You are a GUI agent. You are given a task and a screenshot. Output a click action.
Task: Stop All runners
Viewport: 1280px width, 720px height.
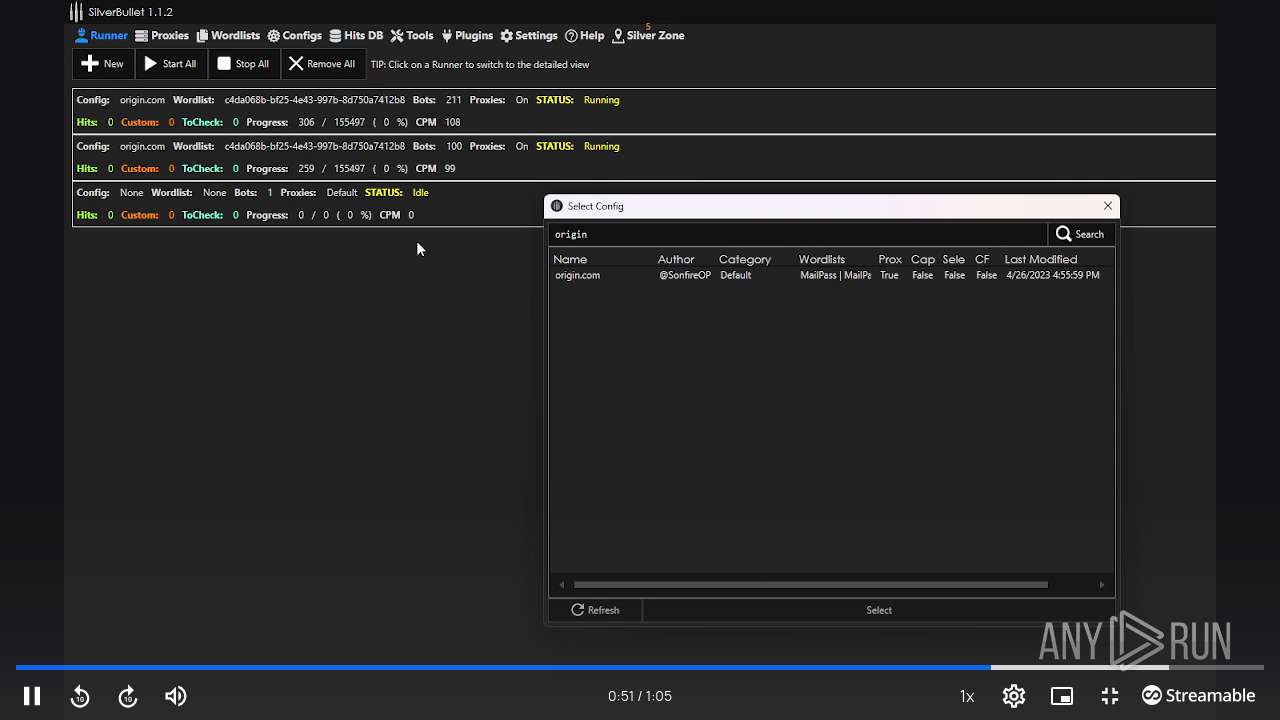click(x=243, y=64)
